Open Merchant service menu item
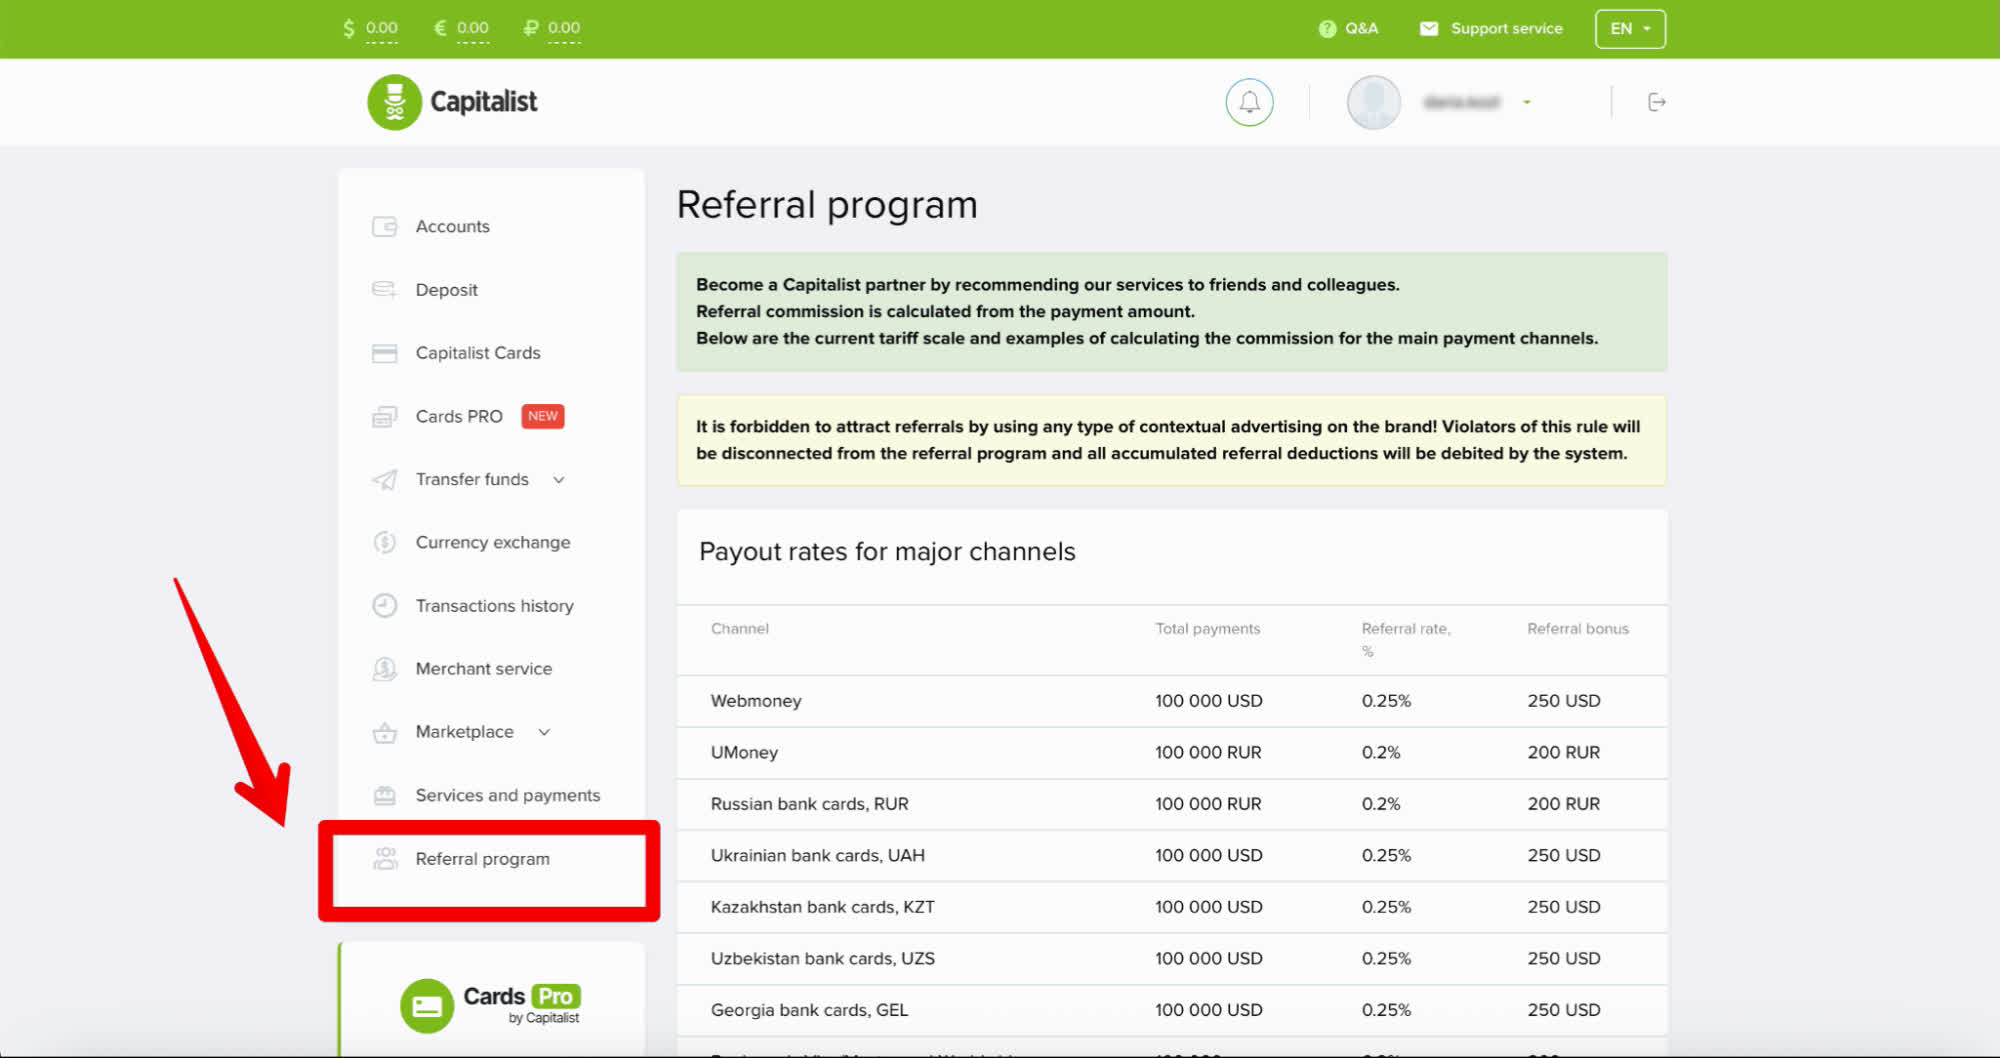This screenshot has width=2000, height=1058. 483,669
